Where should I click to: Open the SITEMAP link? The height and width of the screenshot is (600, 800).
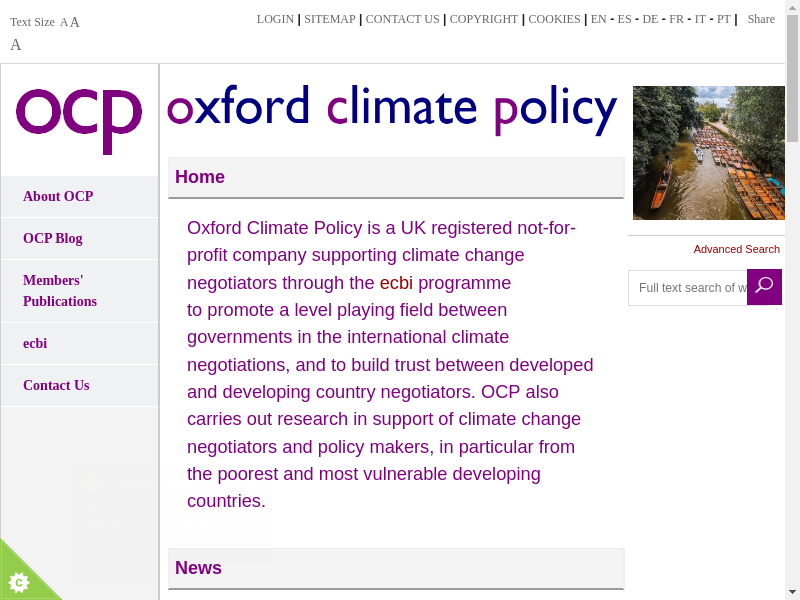click(330, 19)
